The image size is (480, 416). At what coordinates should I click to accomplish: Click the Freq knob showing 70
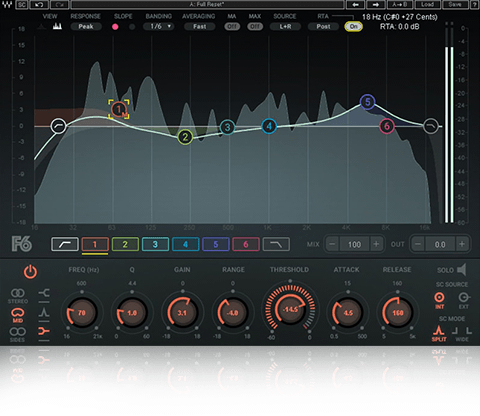point(82,313)
